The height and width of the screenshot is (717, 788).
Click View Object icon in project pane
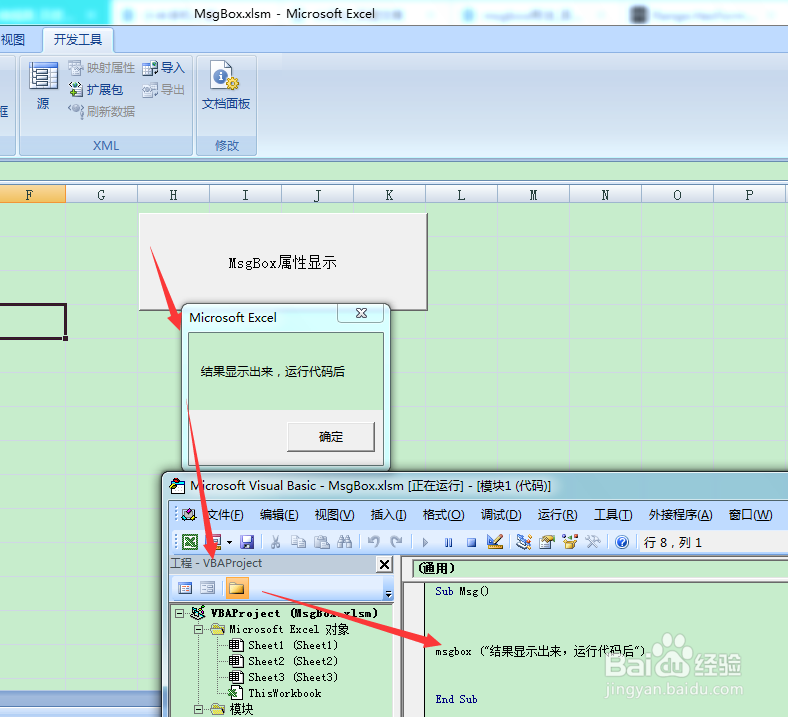pos(208,588)
